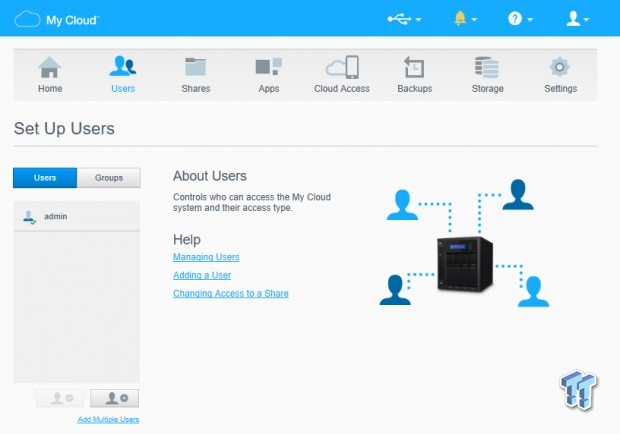This screenshot has height=434, width=620.
Task: Open the Backups clock icon
Action: 414,67
